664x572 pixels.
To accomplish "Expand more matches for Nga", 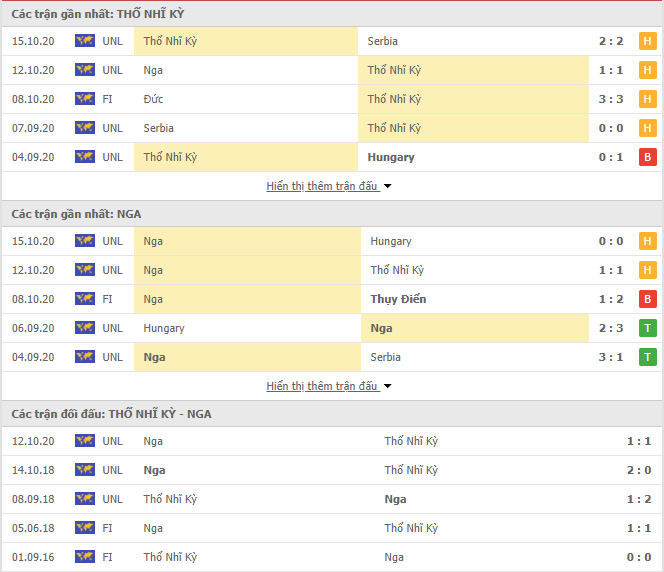I will [321, 386].
